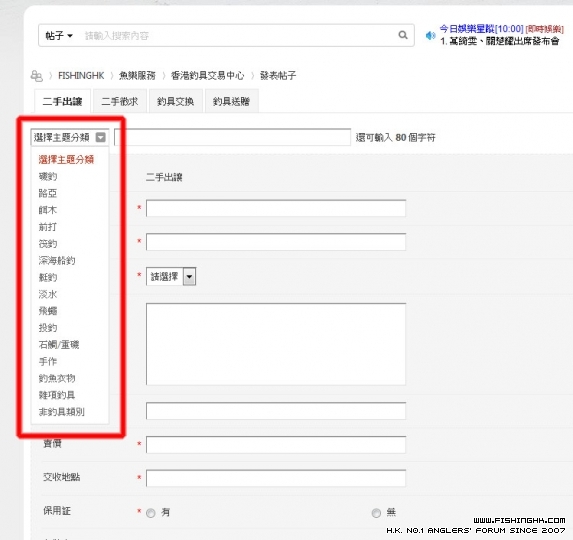Choose 雜項釣具 category option
This screenshot has height=540, width=573.
pos(57,395)
